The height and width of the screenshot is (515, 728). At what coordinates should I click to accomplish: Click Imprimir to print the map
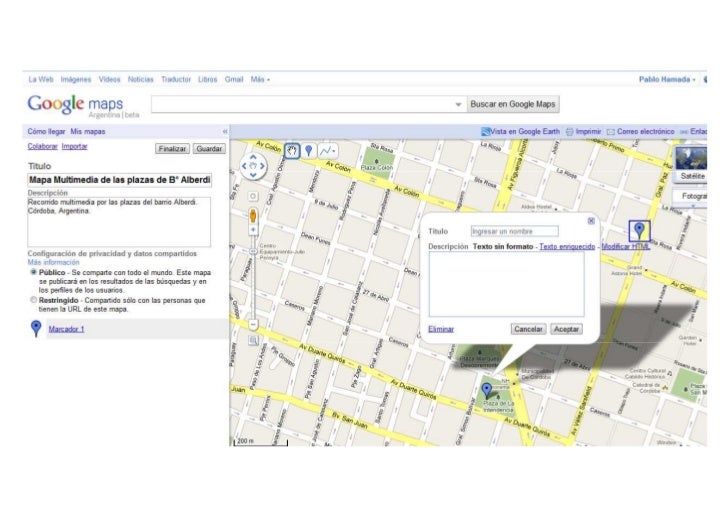point(584,131)
